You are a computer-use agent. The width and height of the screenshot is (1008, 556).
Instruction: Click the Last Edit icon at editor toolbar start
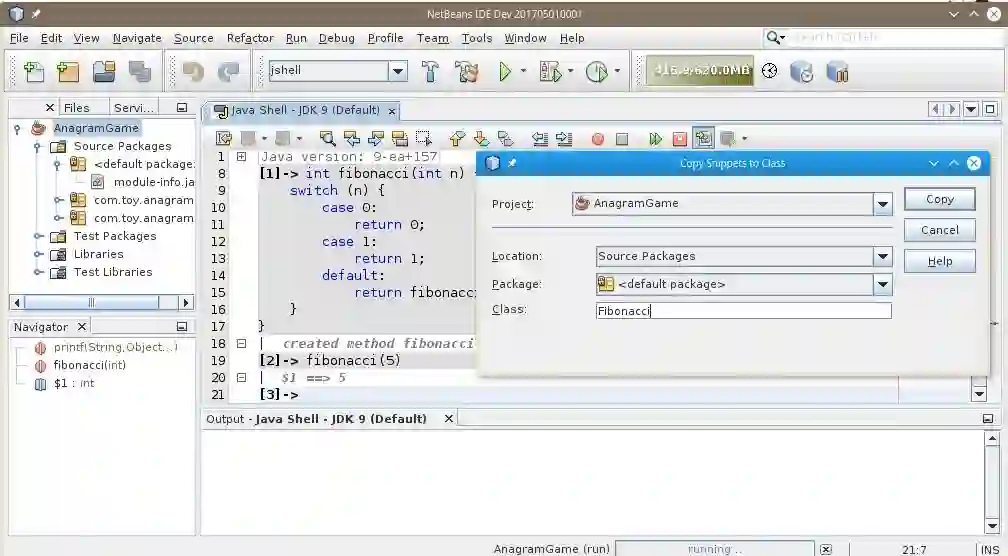point(224,138)
